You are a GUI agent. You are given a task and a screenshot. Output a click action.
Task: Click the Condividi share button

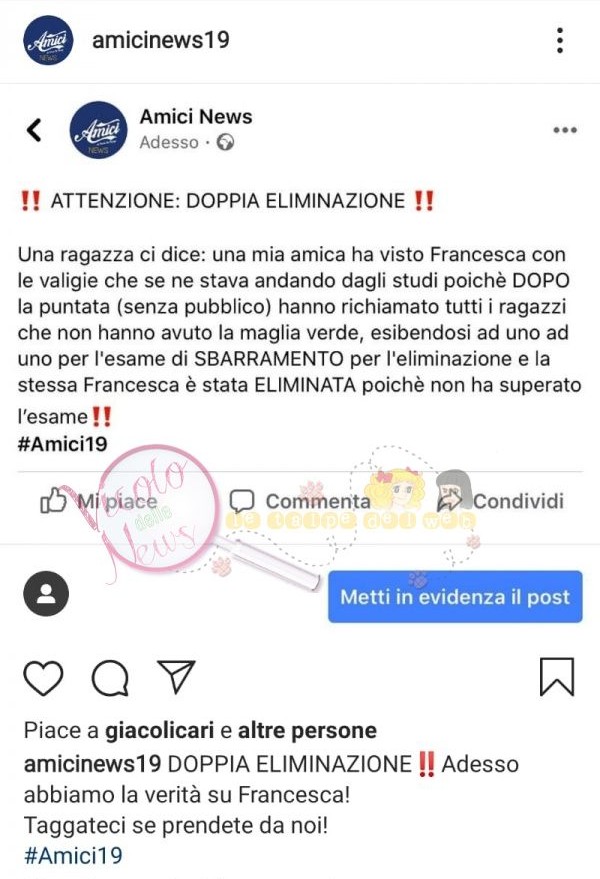501,501
